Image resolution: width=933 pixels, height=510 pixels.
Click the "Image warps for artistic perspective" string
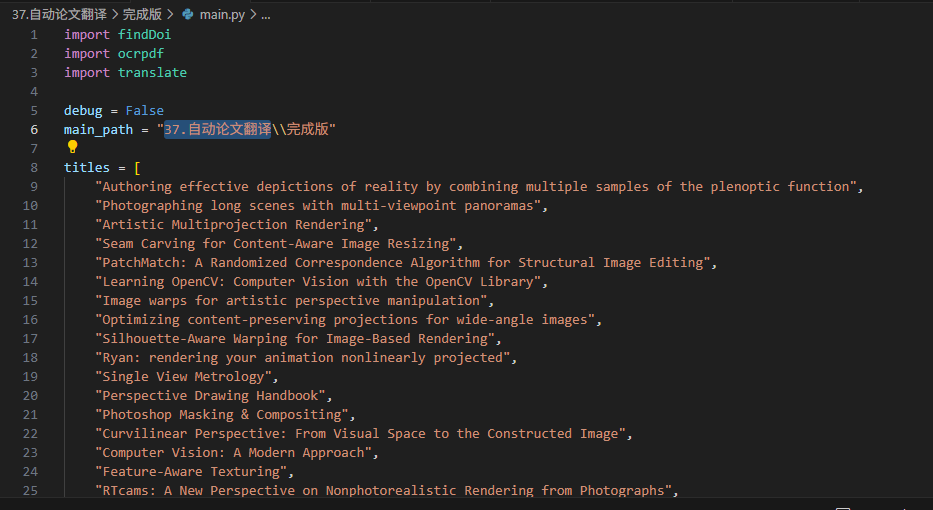tap(292, 301)
